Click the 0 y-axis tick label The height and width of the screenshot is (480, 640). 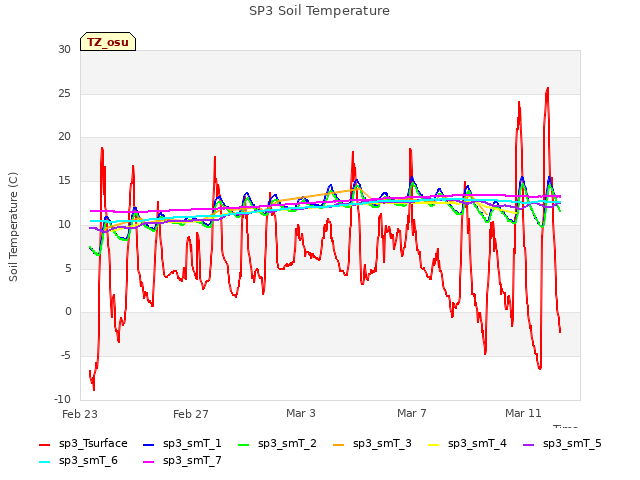click(68, 312)
